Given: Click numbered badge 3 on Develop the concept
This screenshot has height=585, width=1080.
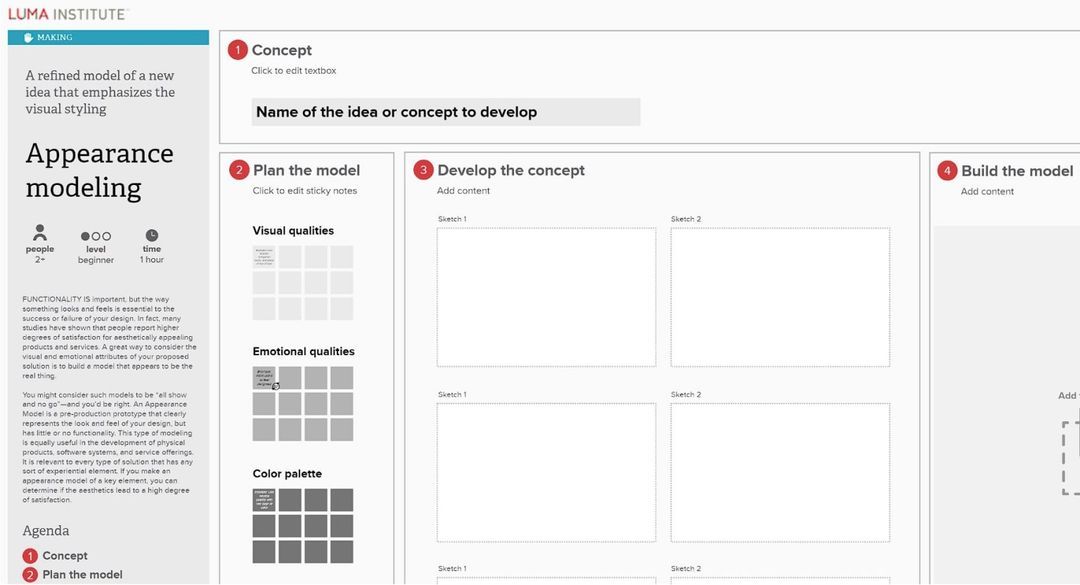Looking at the screenshot, I should (x=423, y=170).
